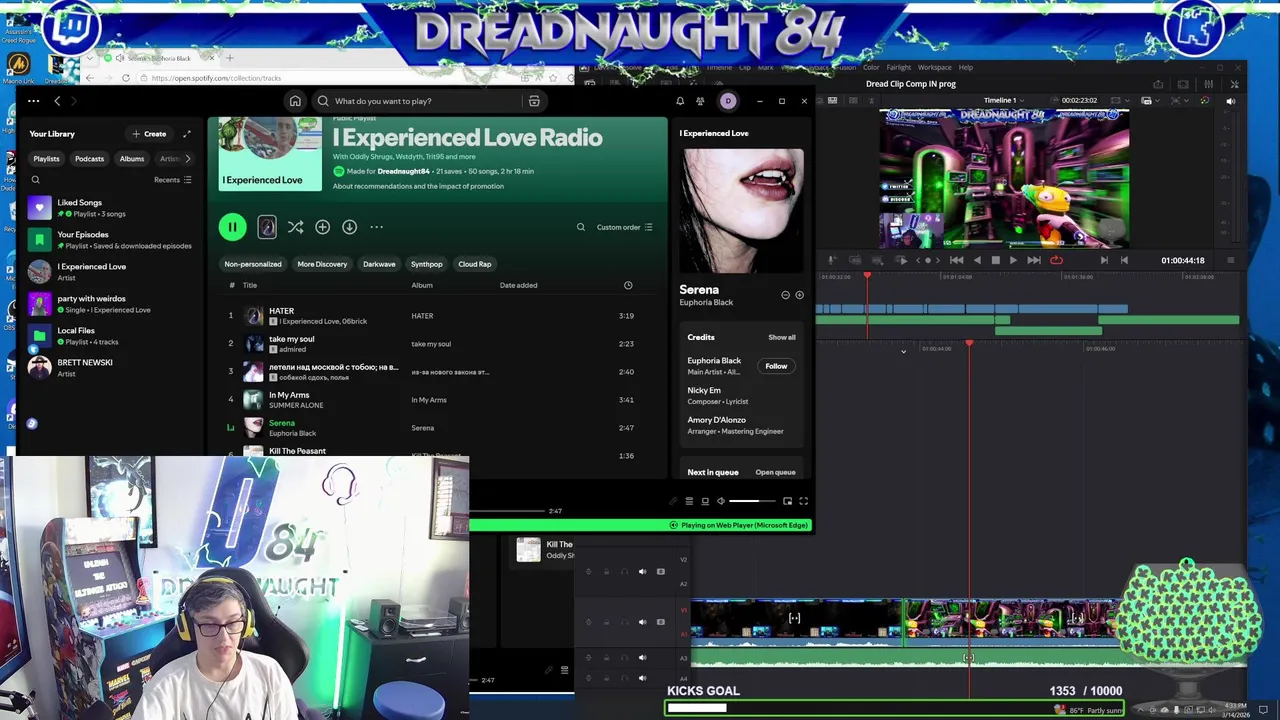Expand Your Library to full view
1280x720 pixels.
click(186, 134)
